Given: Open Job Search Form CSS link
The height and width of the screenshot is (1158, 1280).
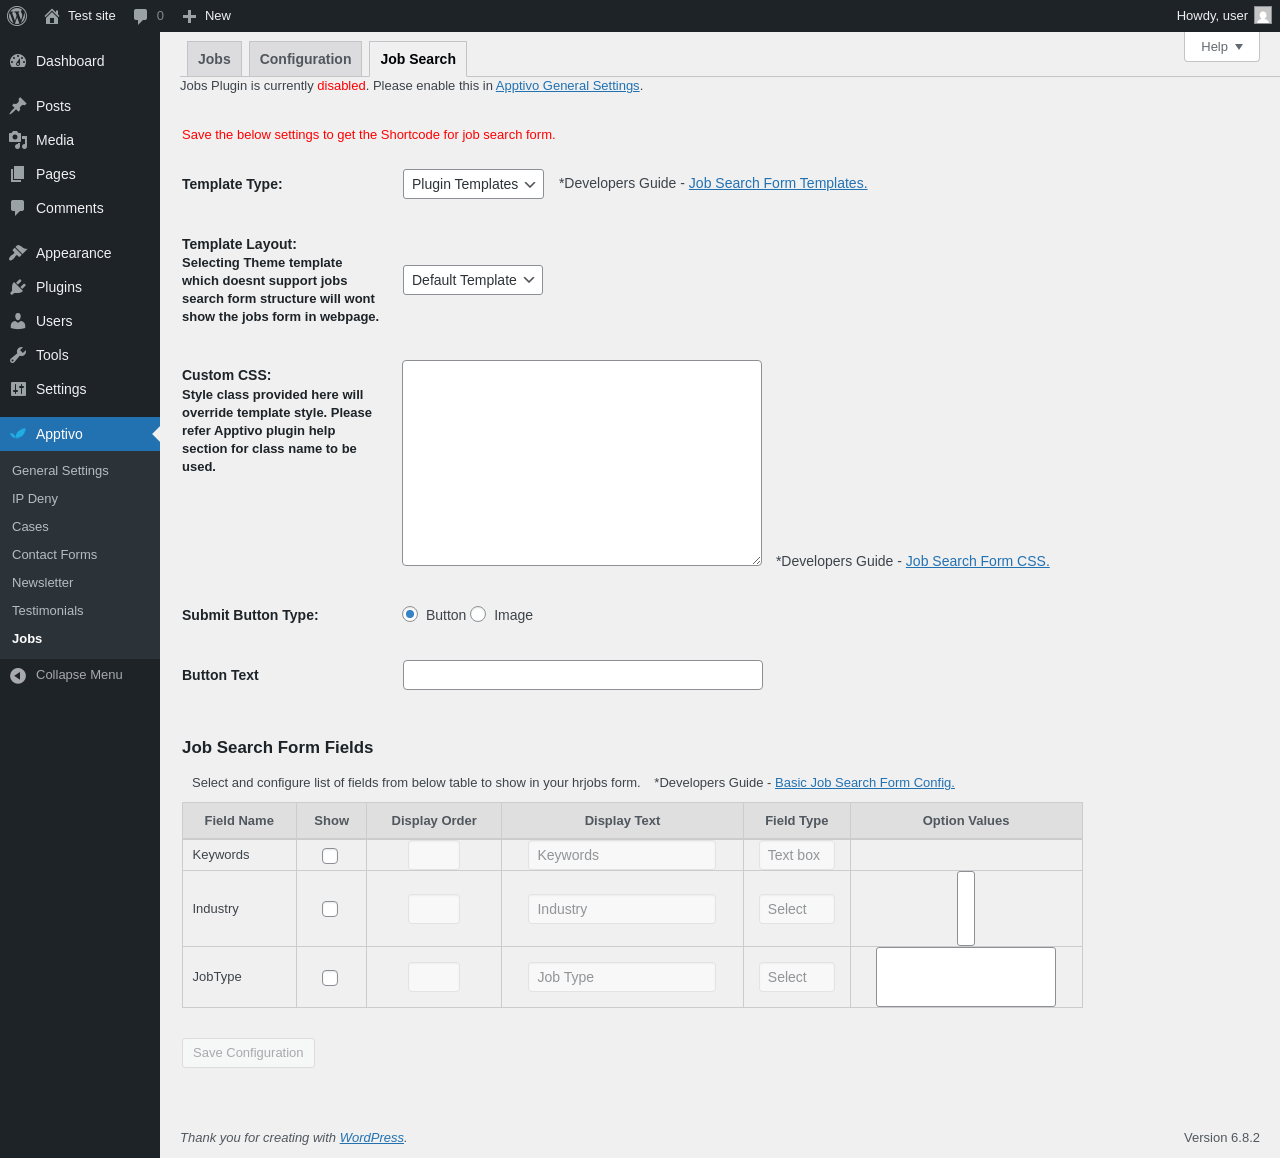Looking at the screenshot, I should coord(977,561).
